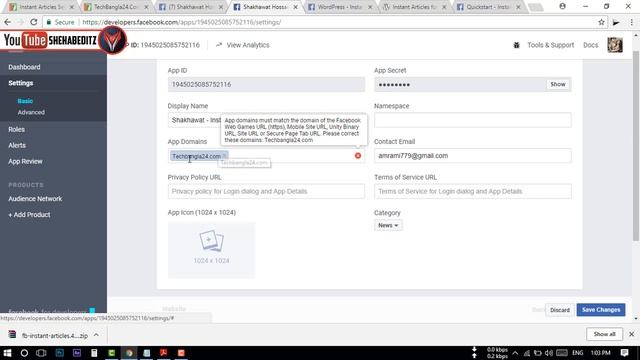Bookmark this page with the star icon
This screenshot has height=360, width=640.
pos(601,22)
